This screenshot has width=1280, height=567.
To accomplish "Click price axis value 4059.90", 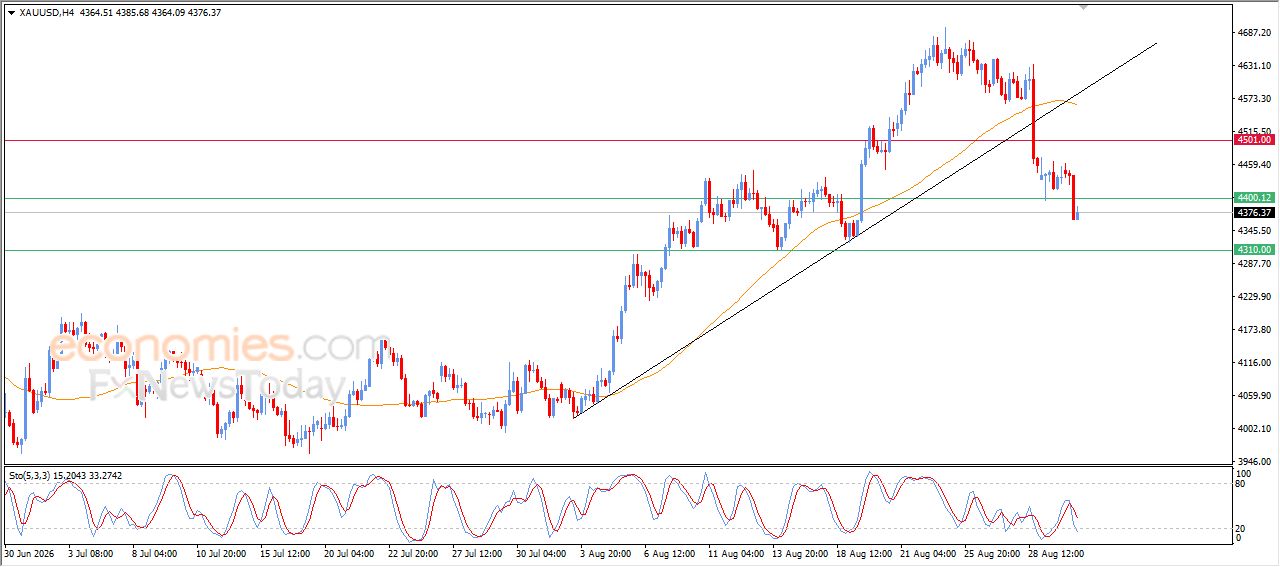I will click(1254, 396).
